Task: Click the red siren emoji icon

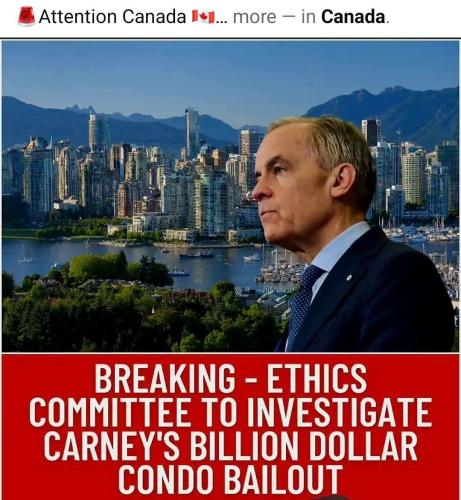Action: [26, 16]
